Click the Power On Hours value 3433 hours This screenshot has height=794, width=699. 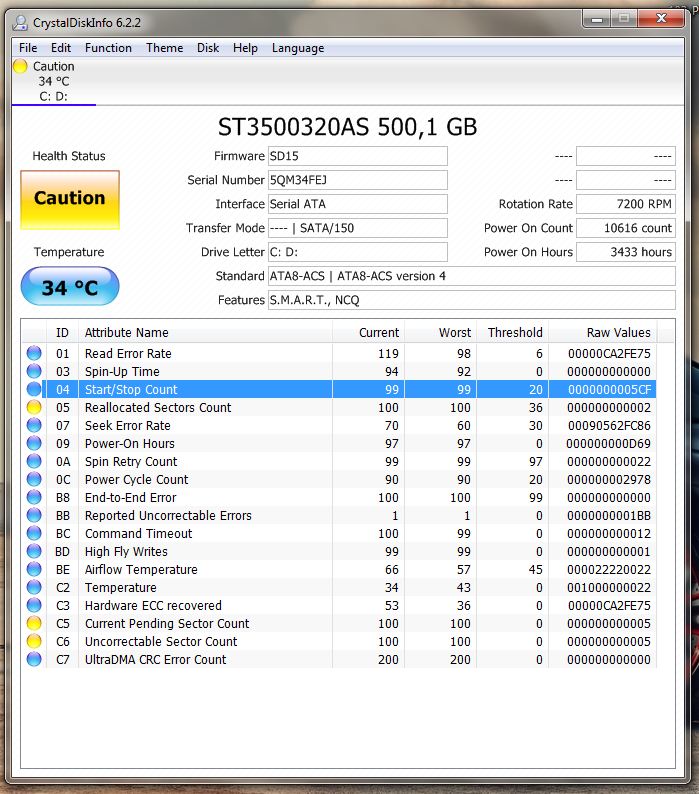pos(626,252)
